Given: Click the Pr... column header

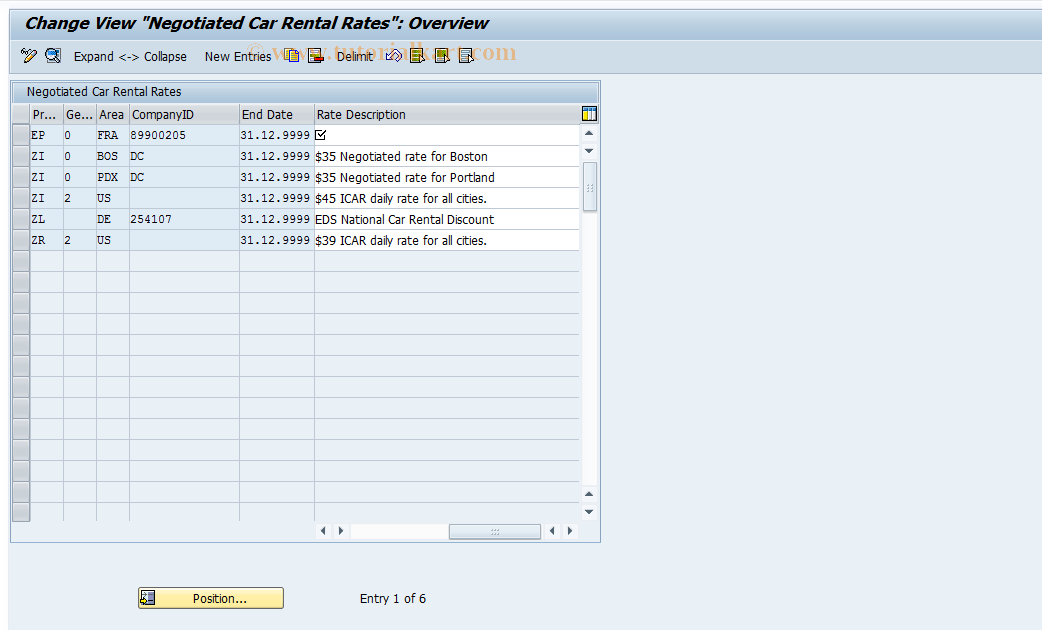Looking at the screenshot, I should (47, 114).
